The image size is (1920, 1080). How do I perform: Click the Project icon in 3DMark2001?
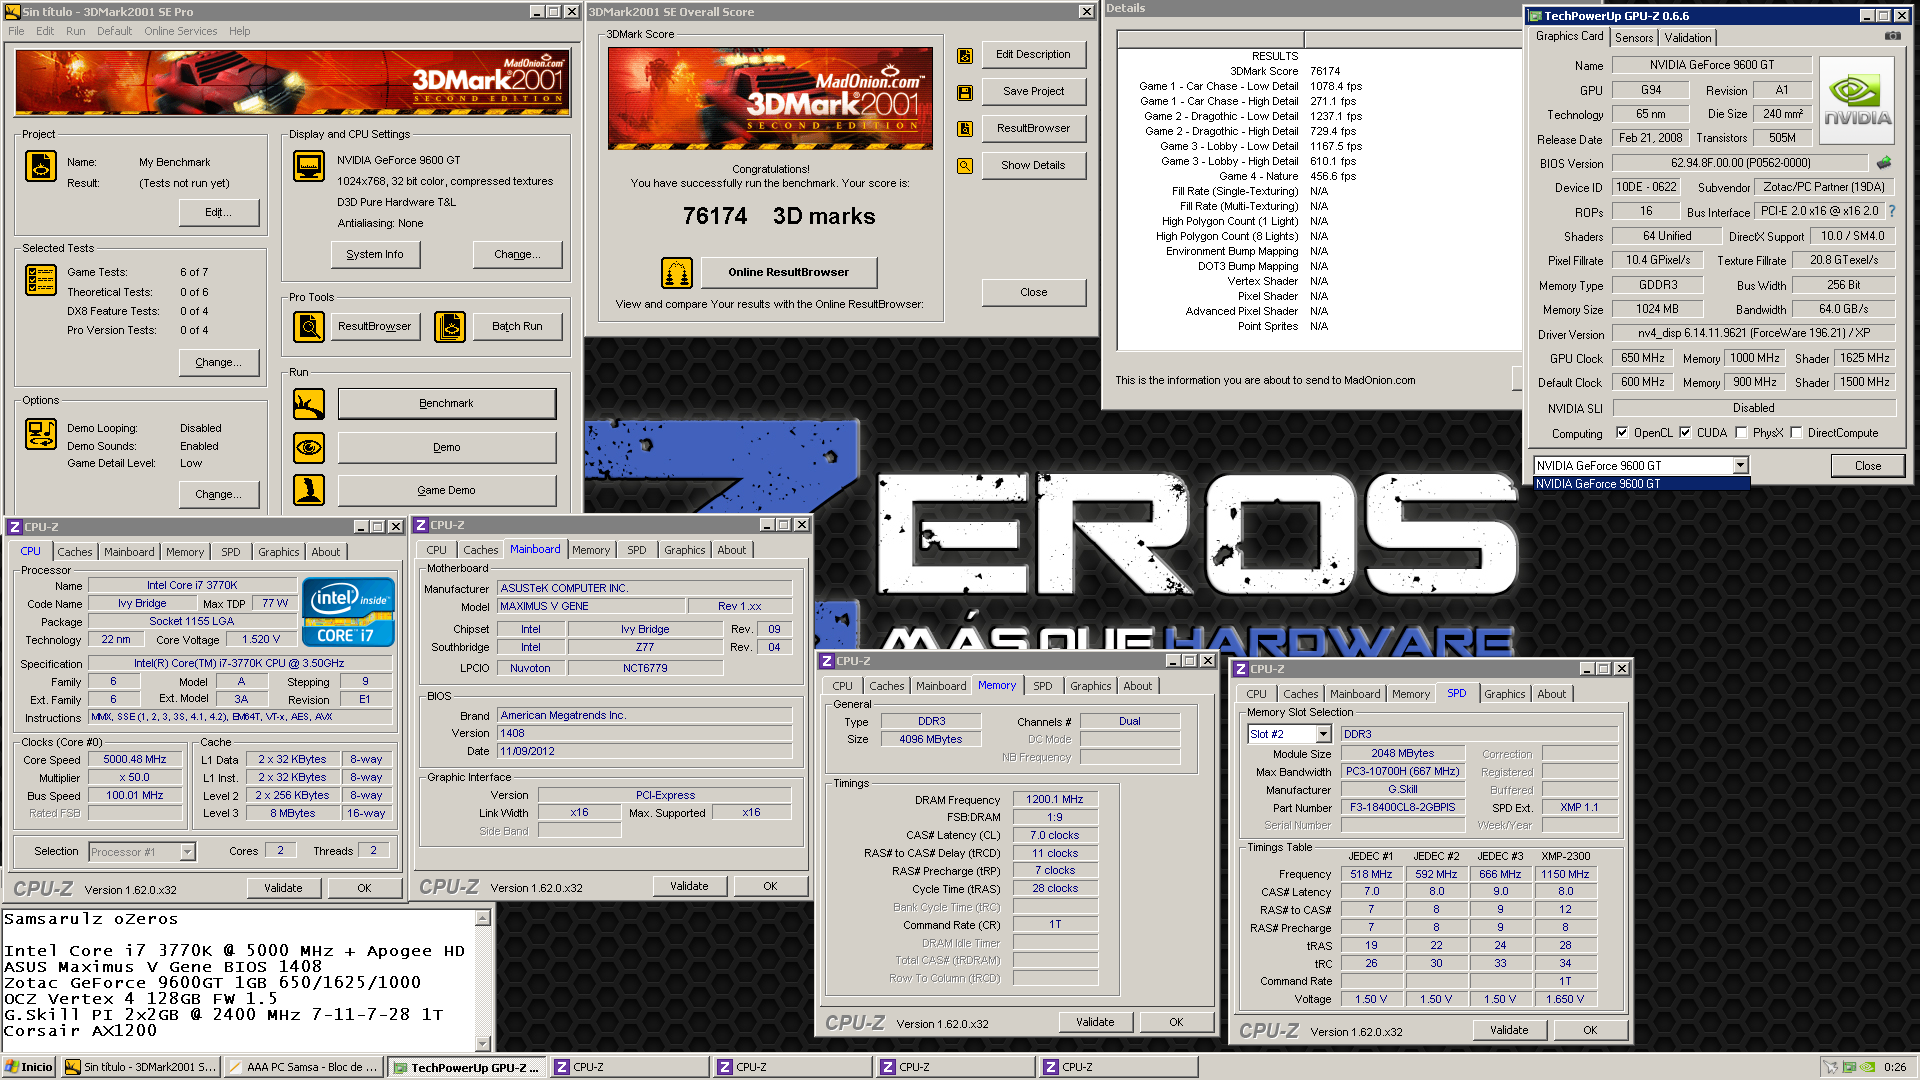point(41,166)
